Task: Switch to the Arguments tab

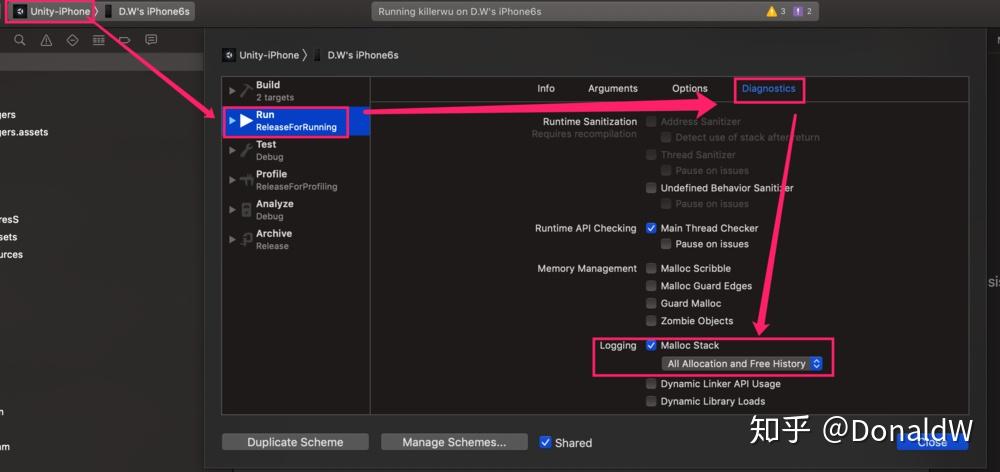Action: (613, 89)
